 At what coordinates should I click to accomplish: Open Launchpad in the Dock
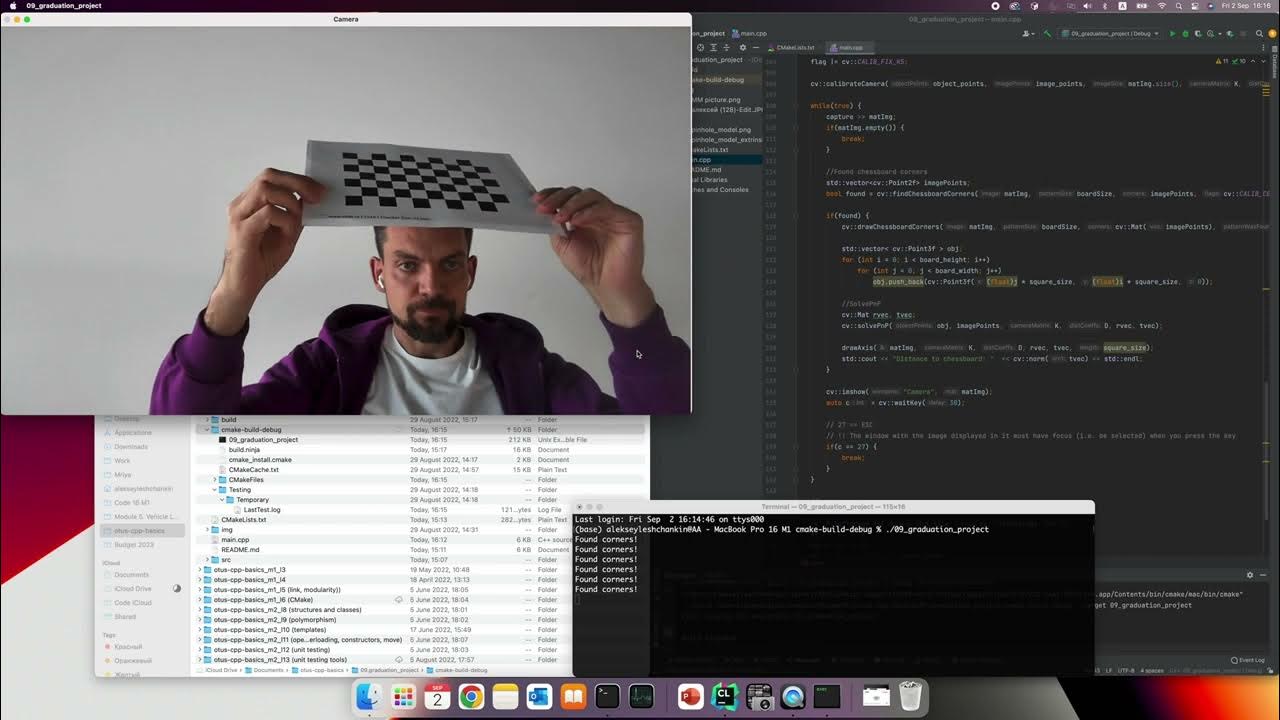404,697
